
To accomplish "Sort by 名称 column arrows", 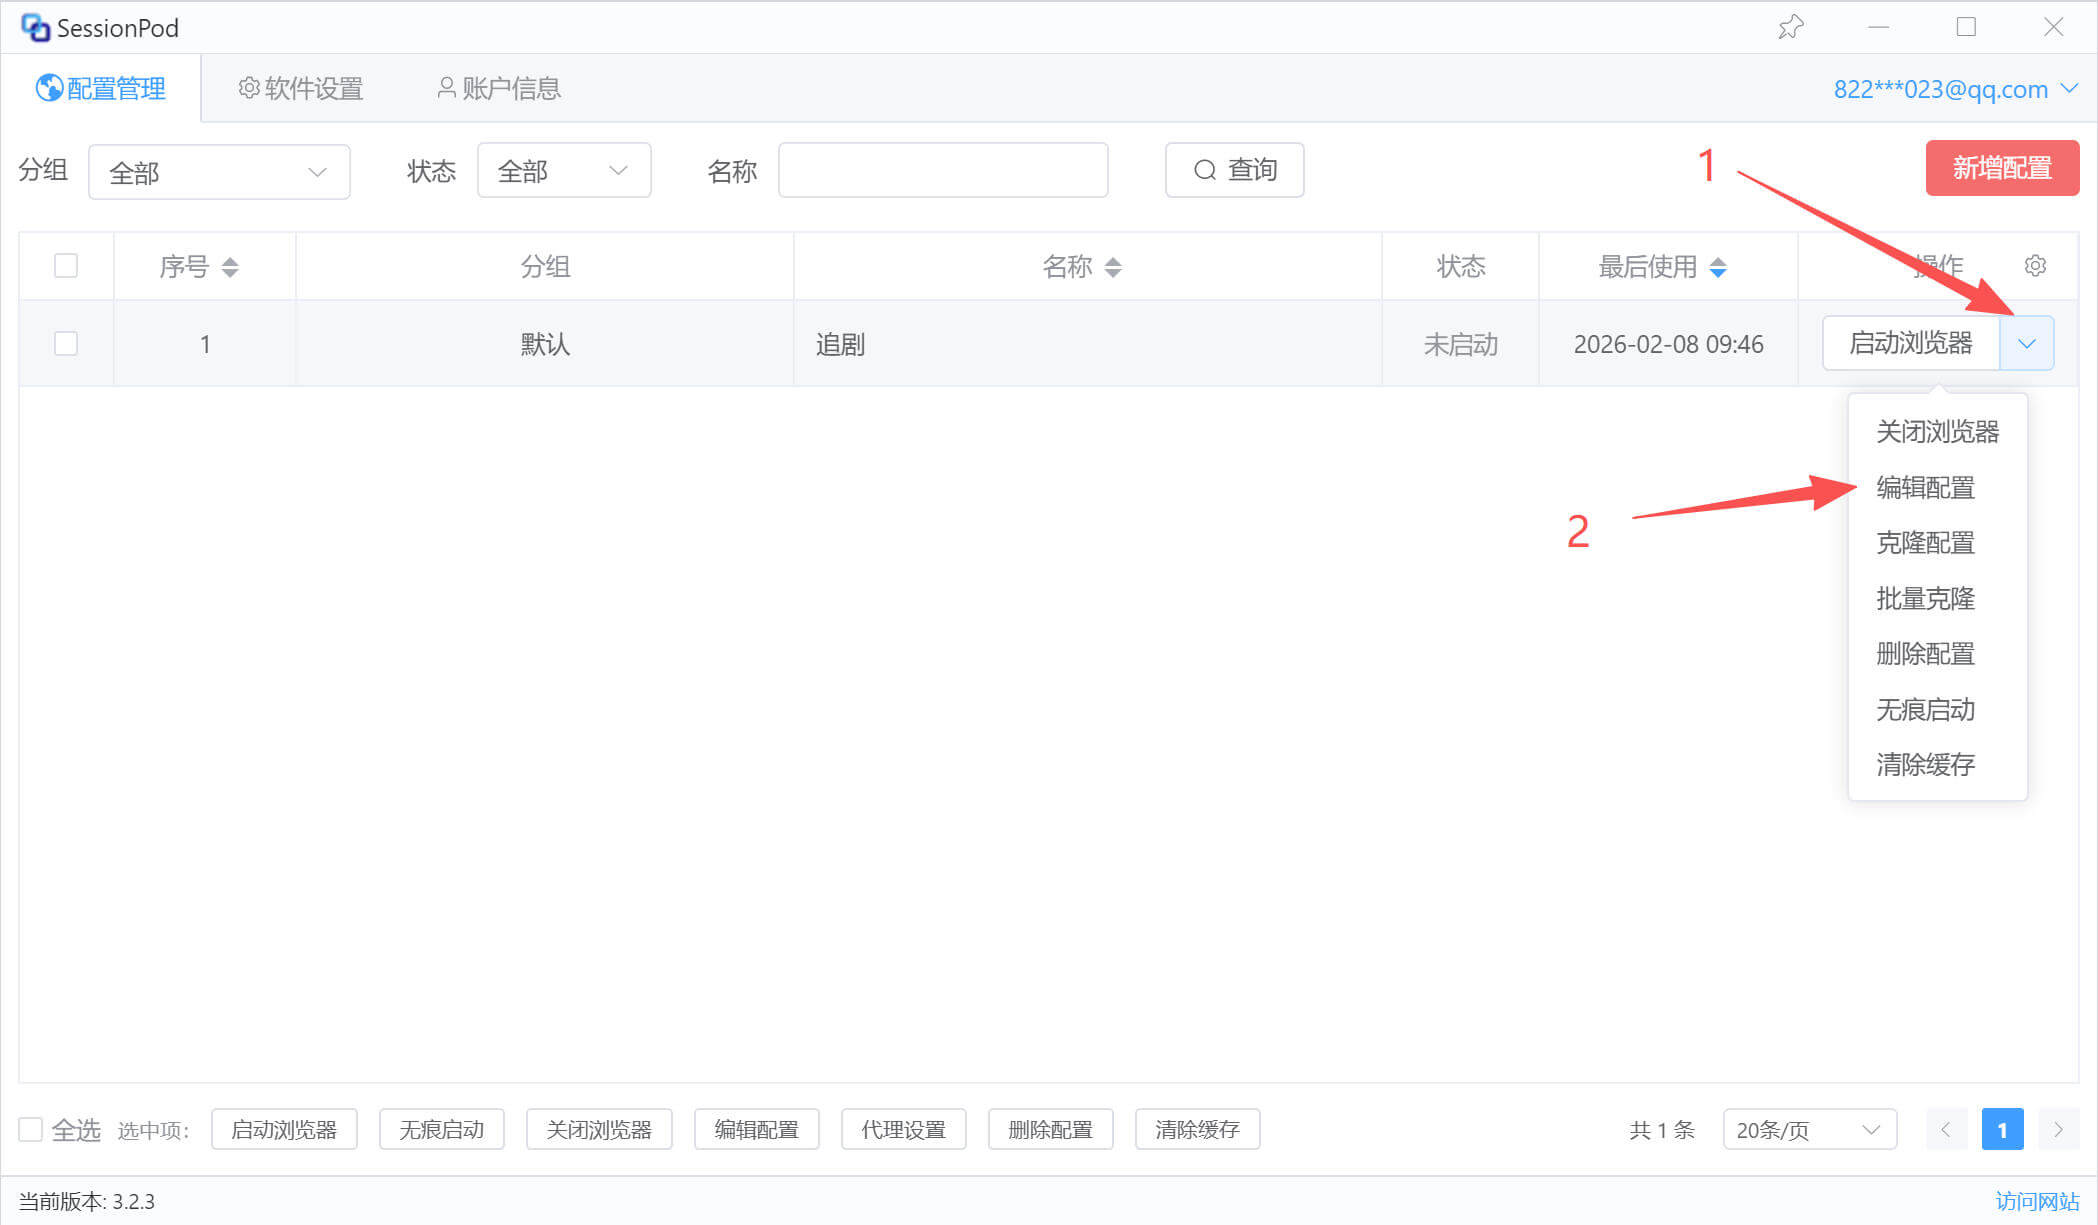I will [1113, 267].
